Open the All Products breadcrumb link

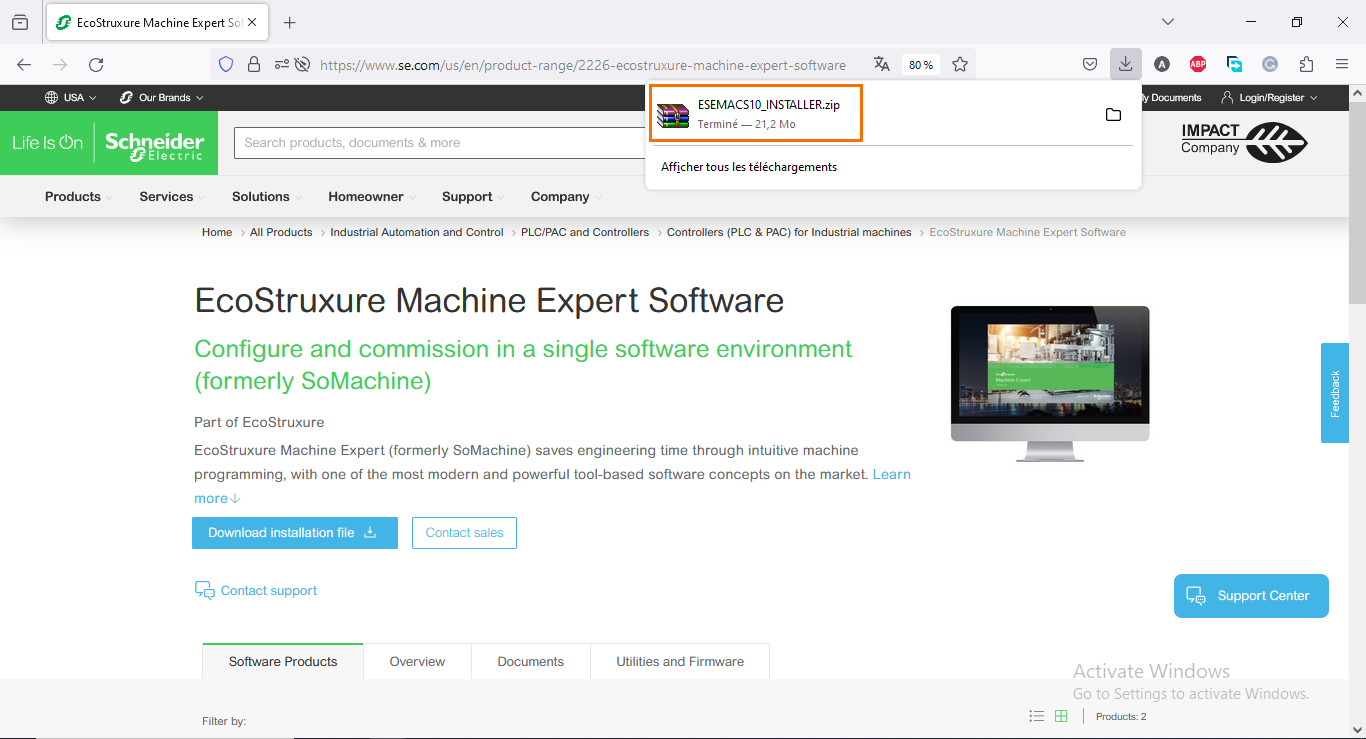pos(281,232)
